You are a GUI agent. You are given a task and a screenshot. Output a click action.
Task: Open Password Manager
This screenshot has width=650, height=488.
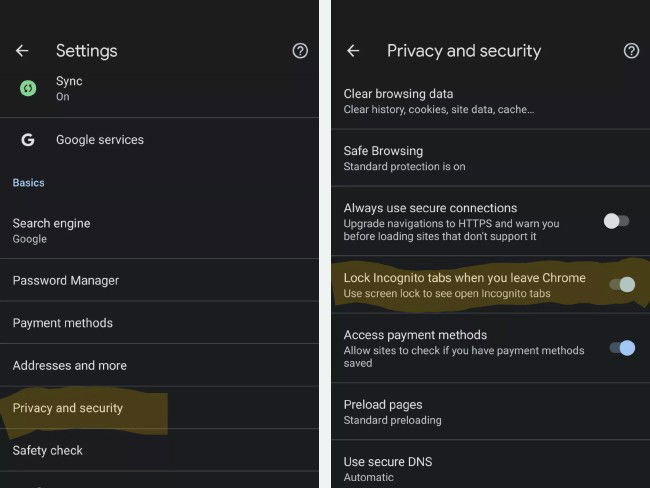tap(66, 281)
